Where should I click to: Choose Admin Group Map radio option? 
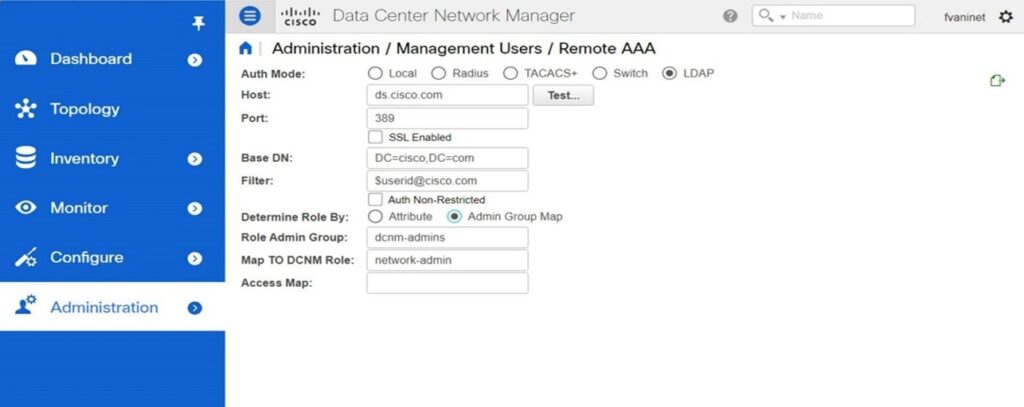(455, 216)
